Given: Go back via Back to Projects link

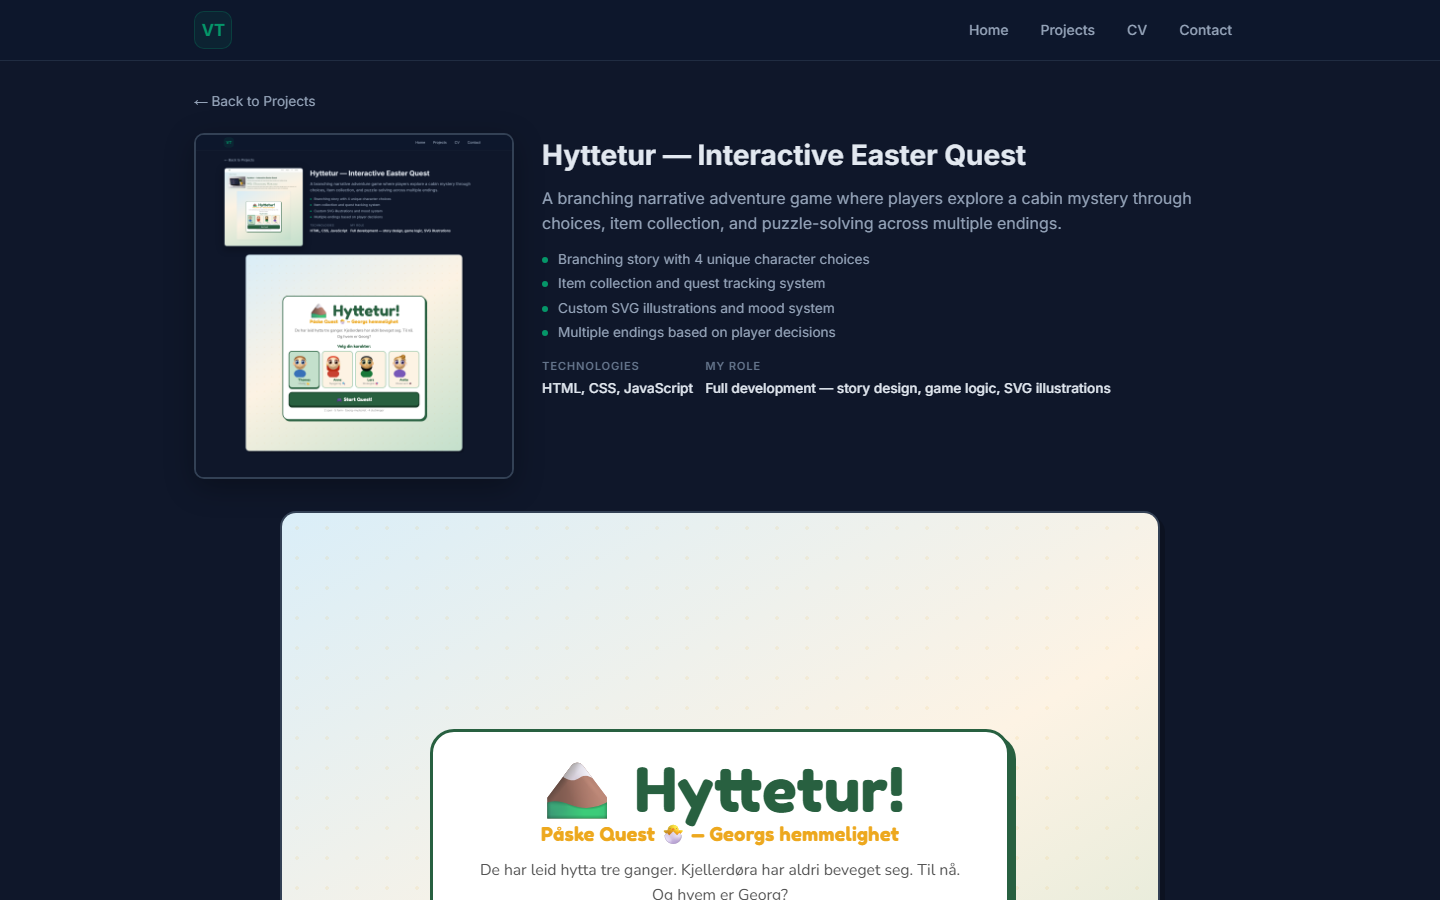Looking at the screenshot, I should (x=255, y=101).
